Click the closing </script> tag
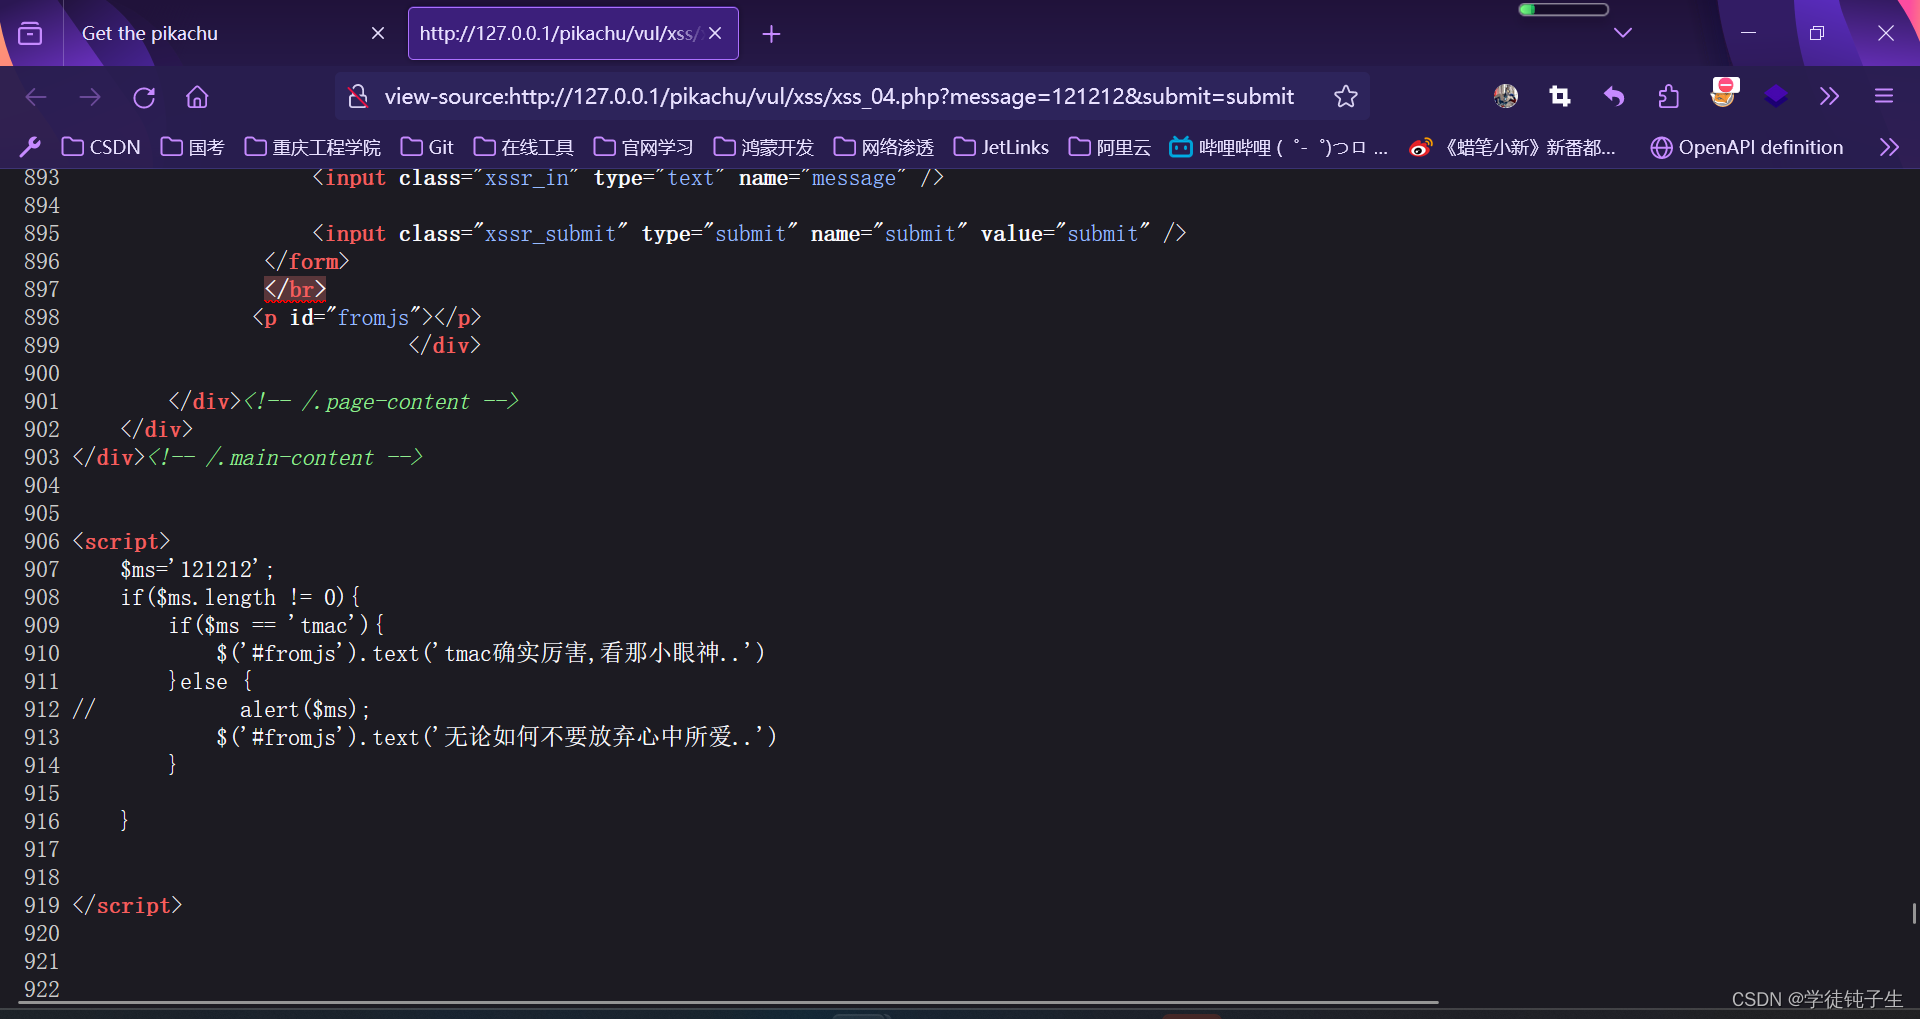Viewport: 1920px width, 1019px height. pos(127,905)
